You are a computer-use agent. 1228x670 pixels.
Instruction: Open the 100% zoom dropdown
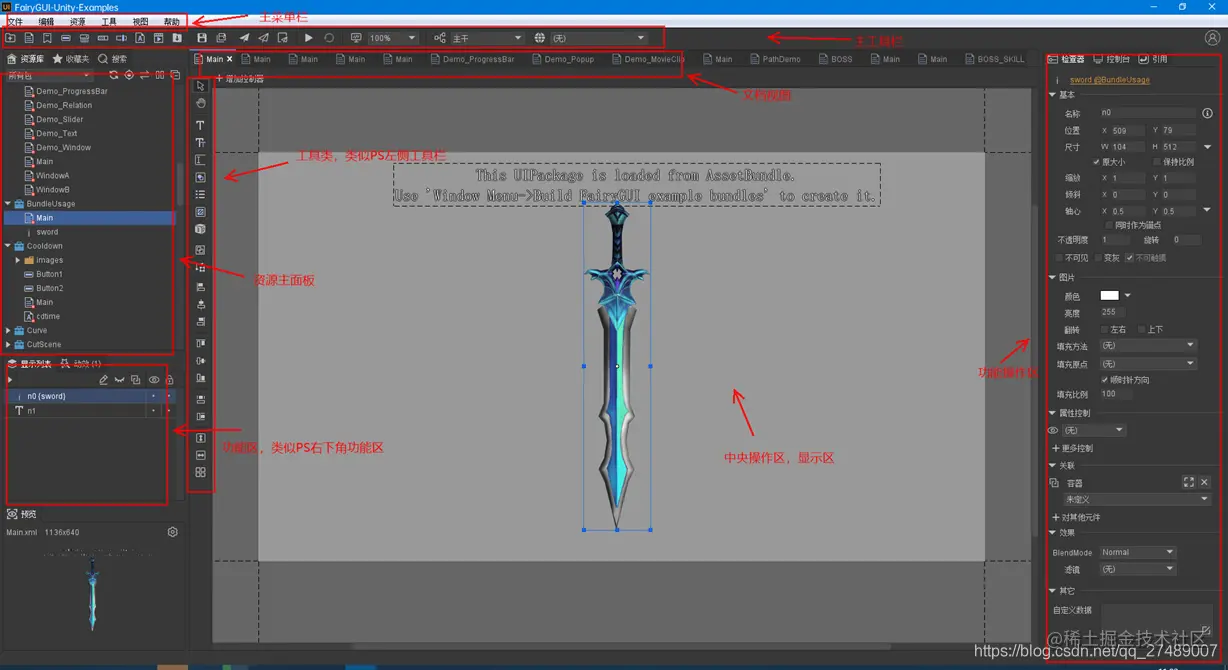tap(392, 38)
